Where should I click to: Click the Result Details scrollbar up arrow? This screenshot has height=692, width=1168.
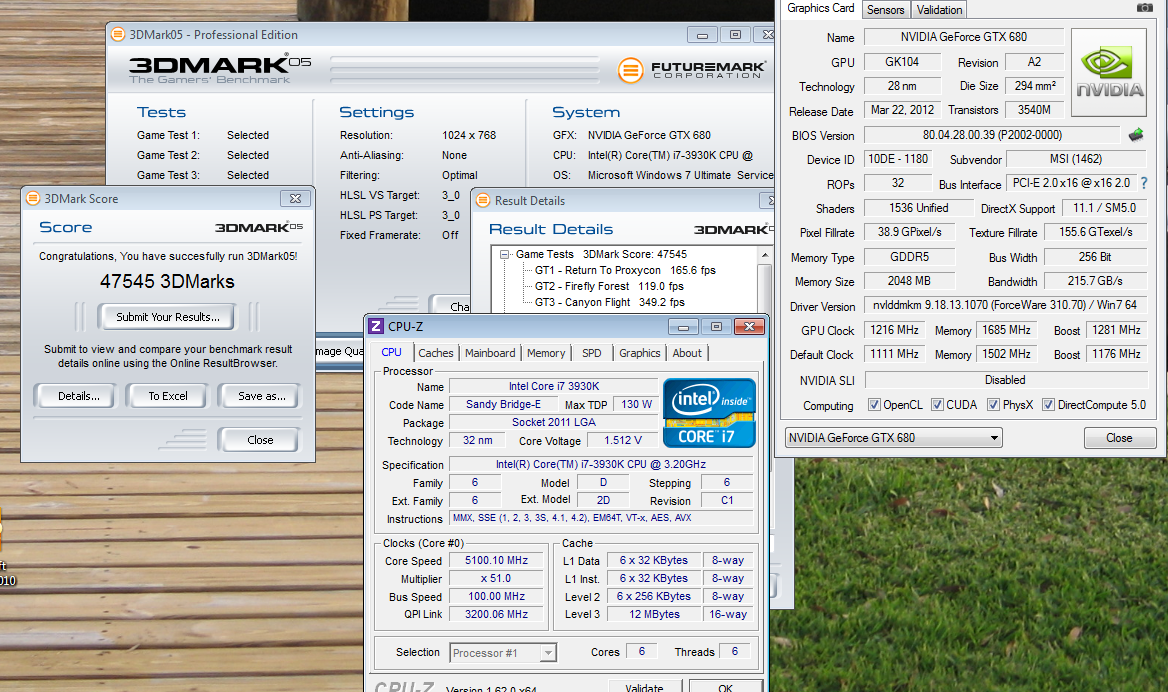[764, 255]
